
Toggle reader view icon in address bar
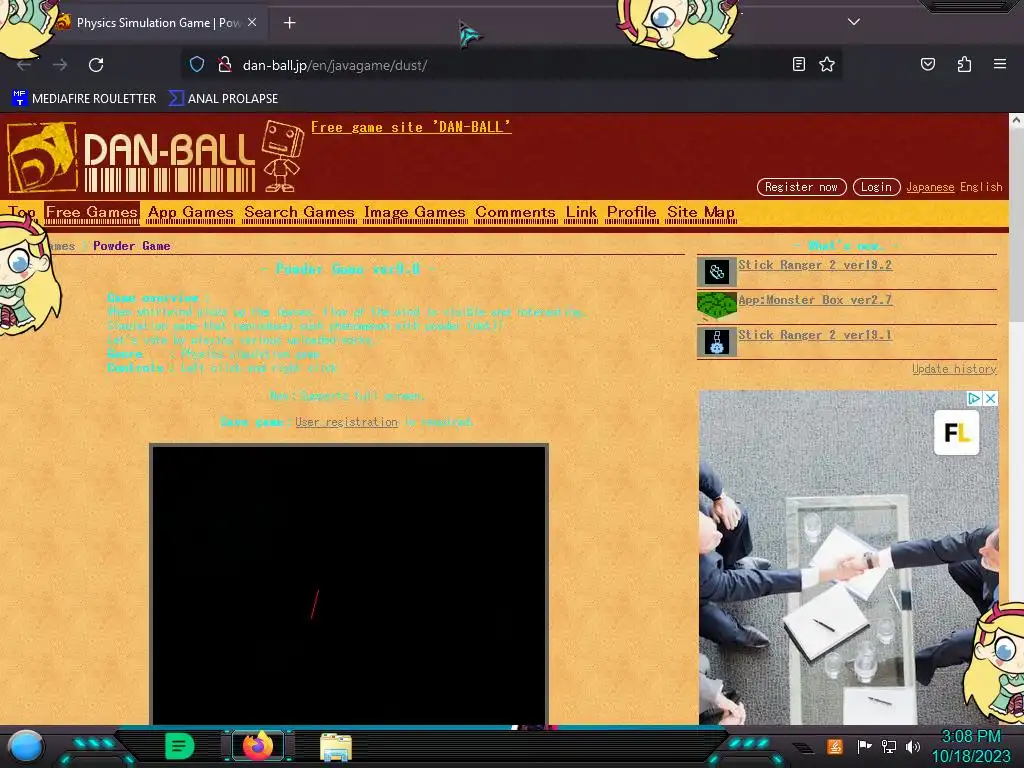click(798, 64)
